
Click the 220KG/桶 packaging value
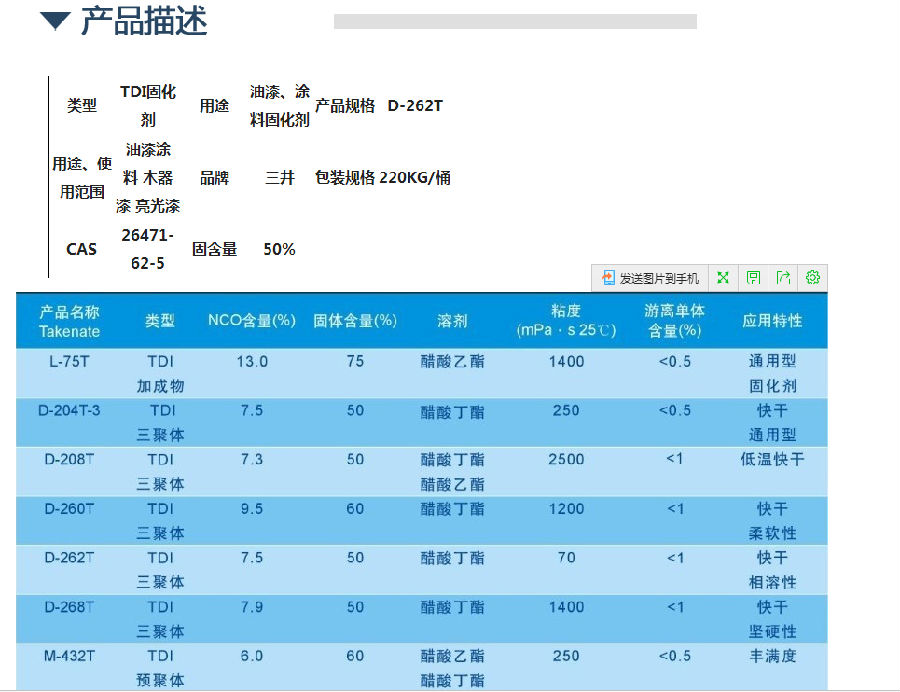click(x=415, y=178)
